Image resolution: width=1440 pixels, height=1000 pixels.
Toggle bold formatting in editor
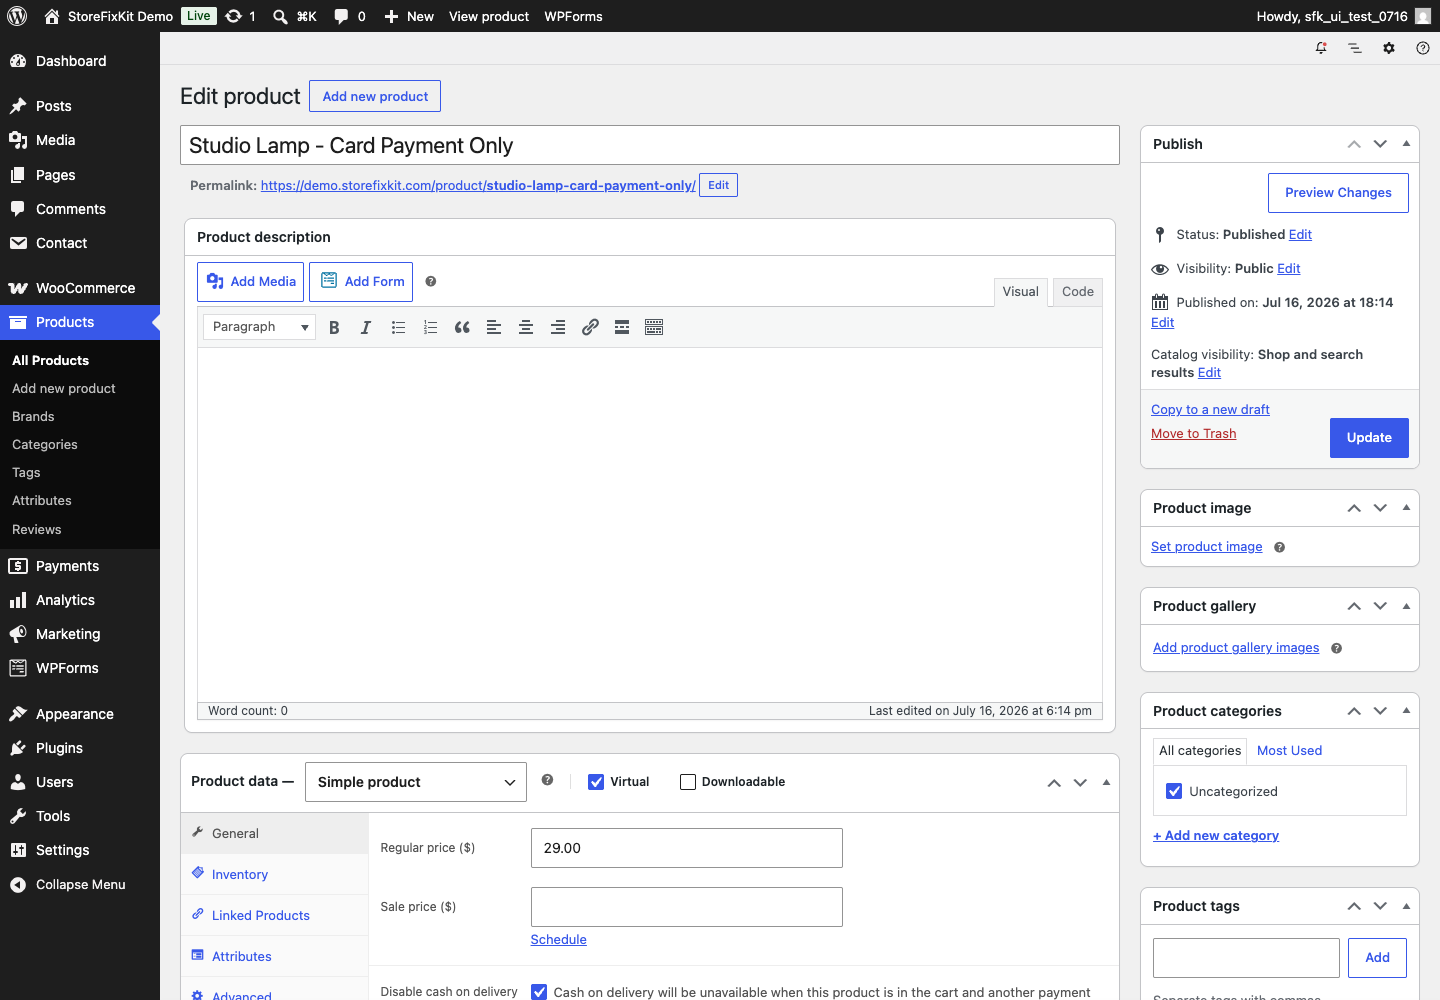[334, 327]
